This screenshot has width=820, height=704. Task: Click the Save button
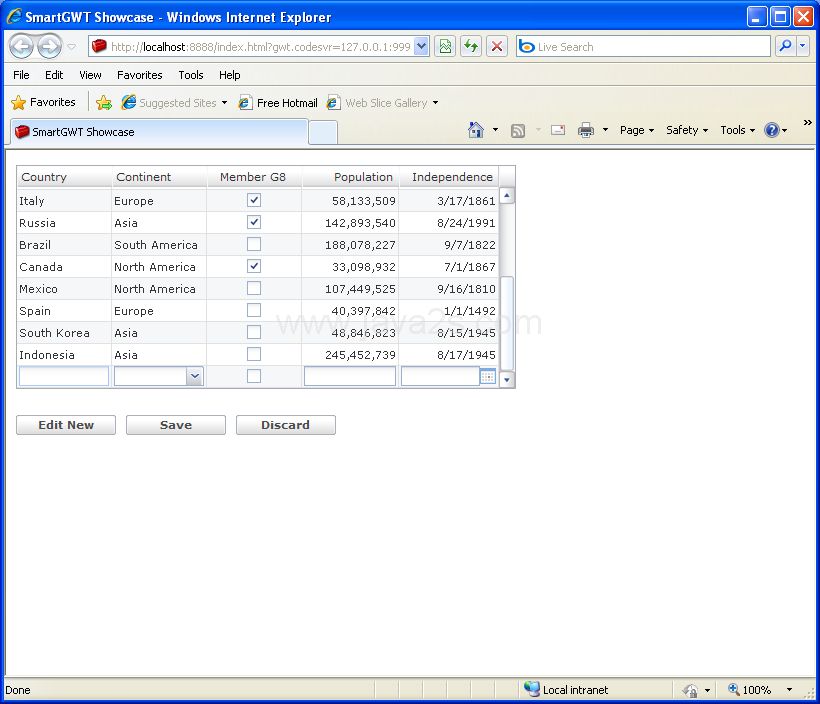pyautogui.click(x=176, y=425)
